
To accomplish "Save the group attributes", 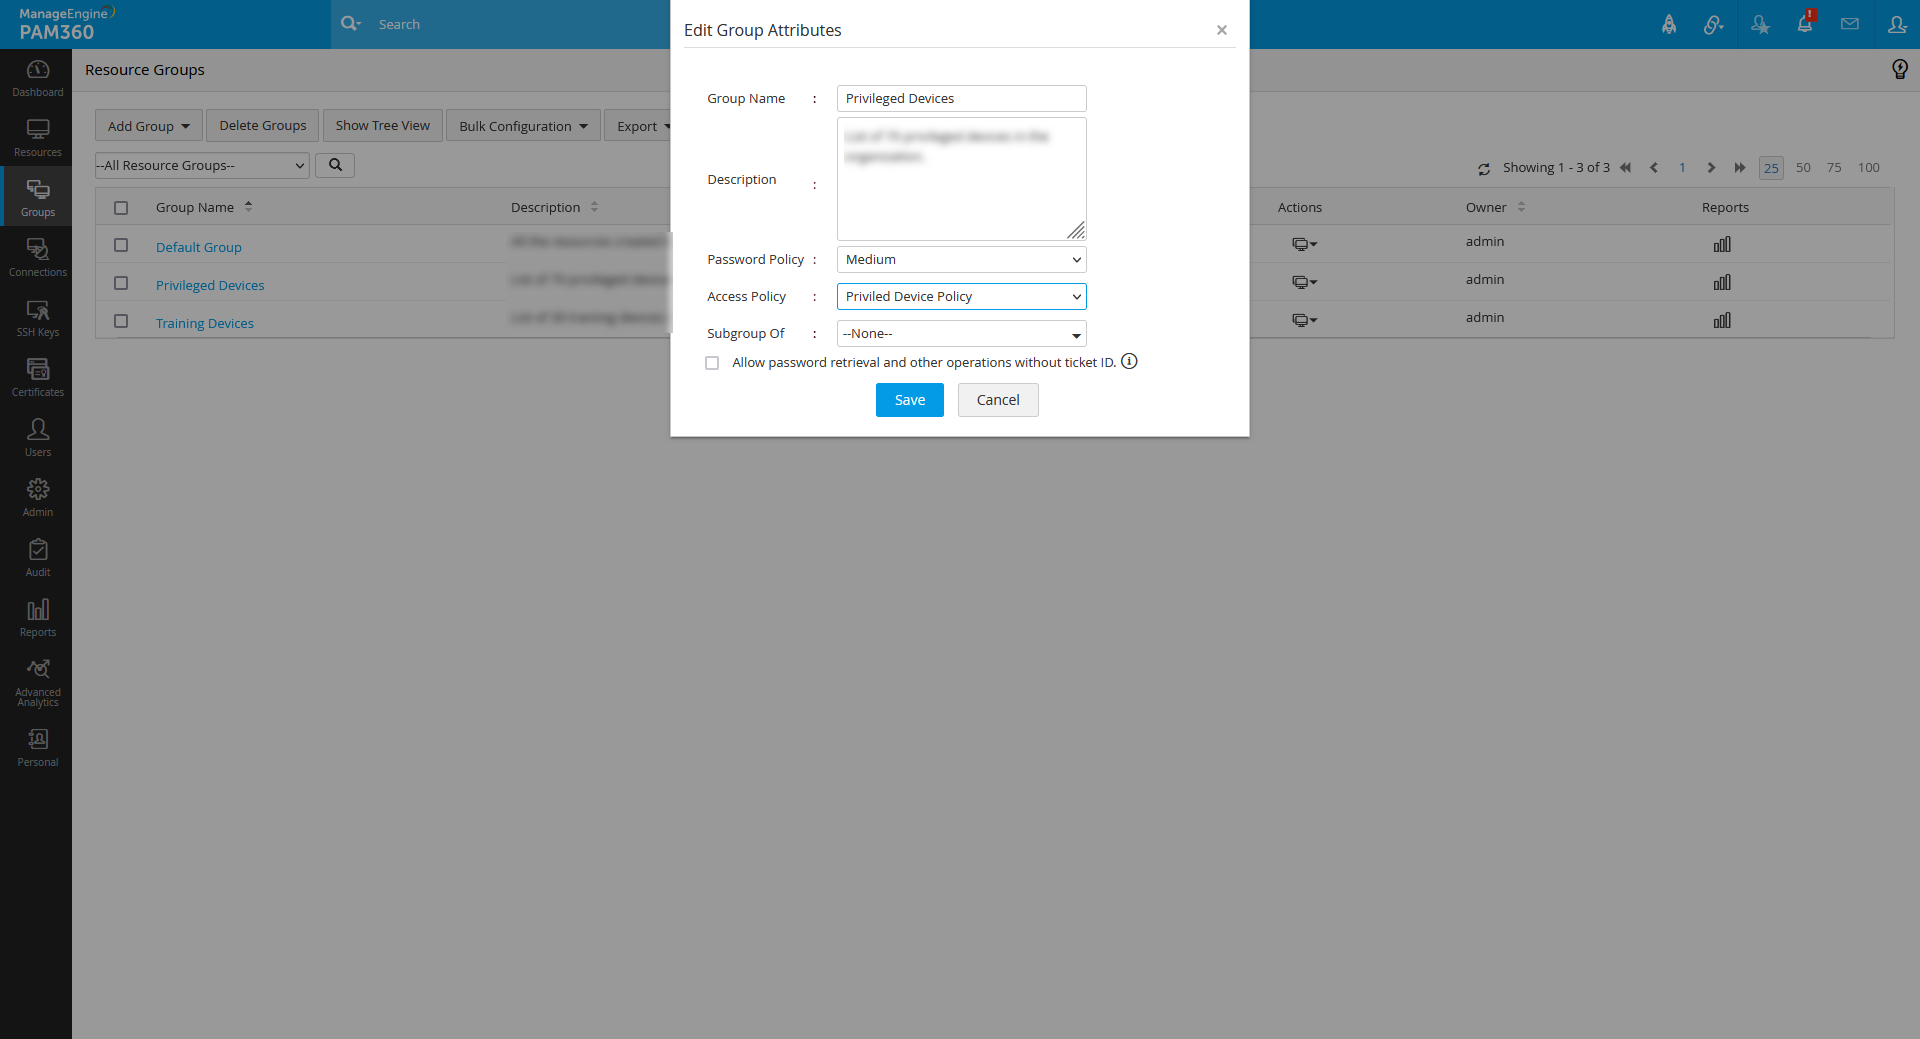I will (x=909, y=400).
